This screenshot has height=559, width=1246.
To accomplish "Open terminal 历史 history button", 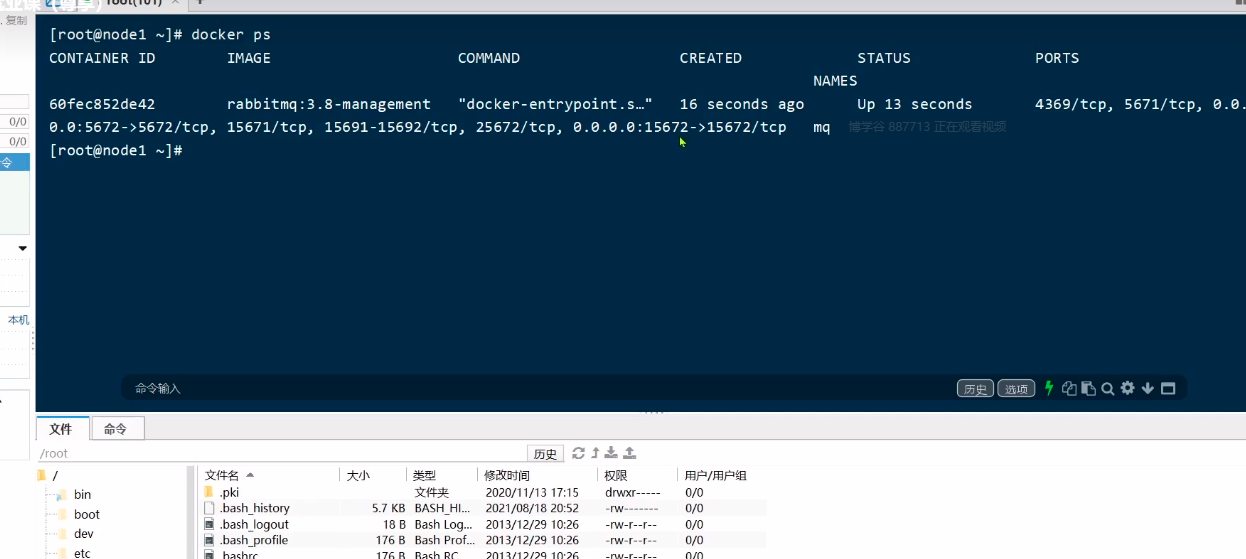I will click(975, 389).
